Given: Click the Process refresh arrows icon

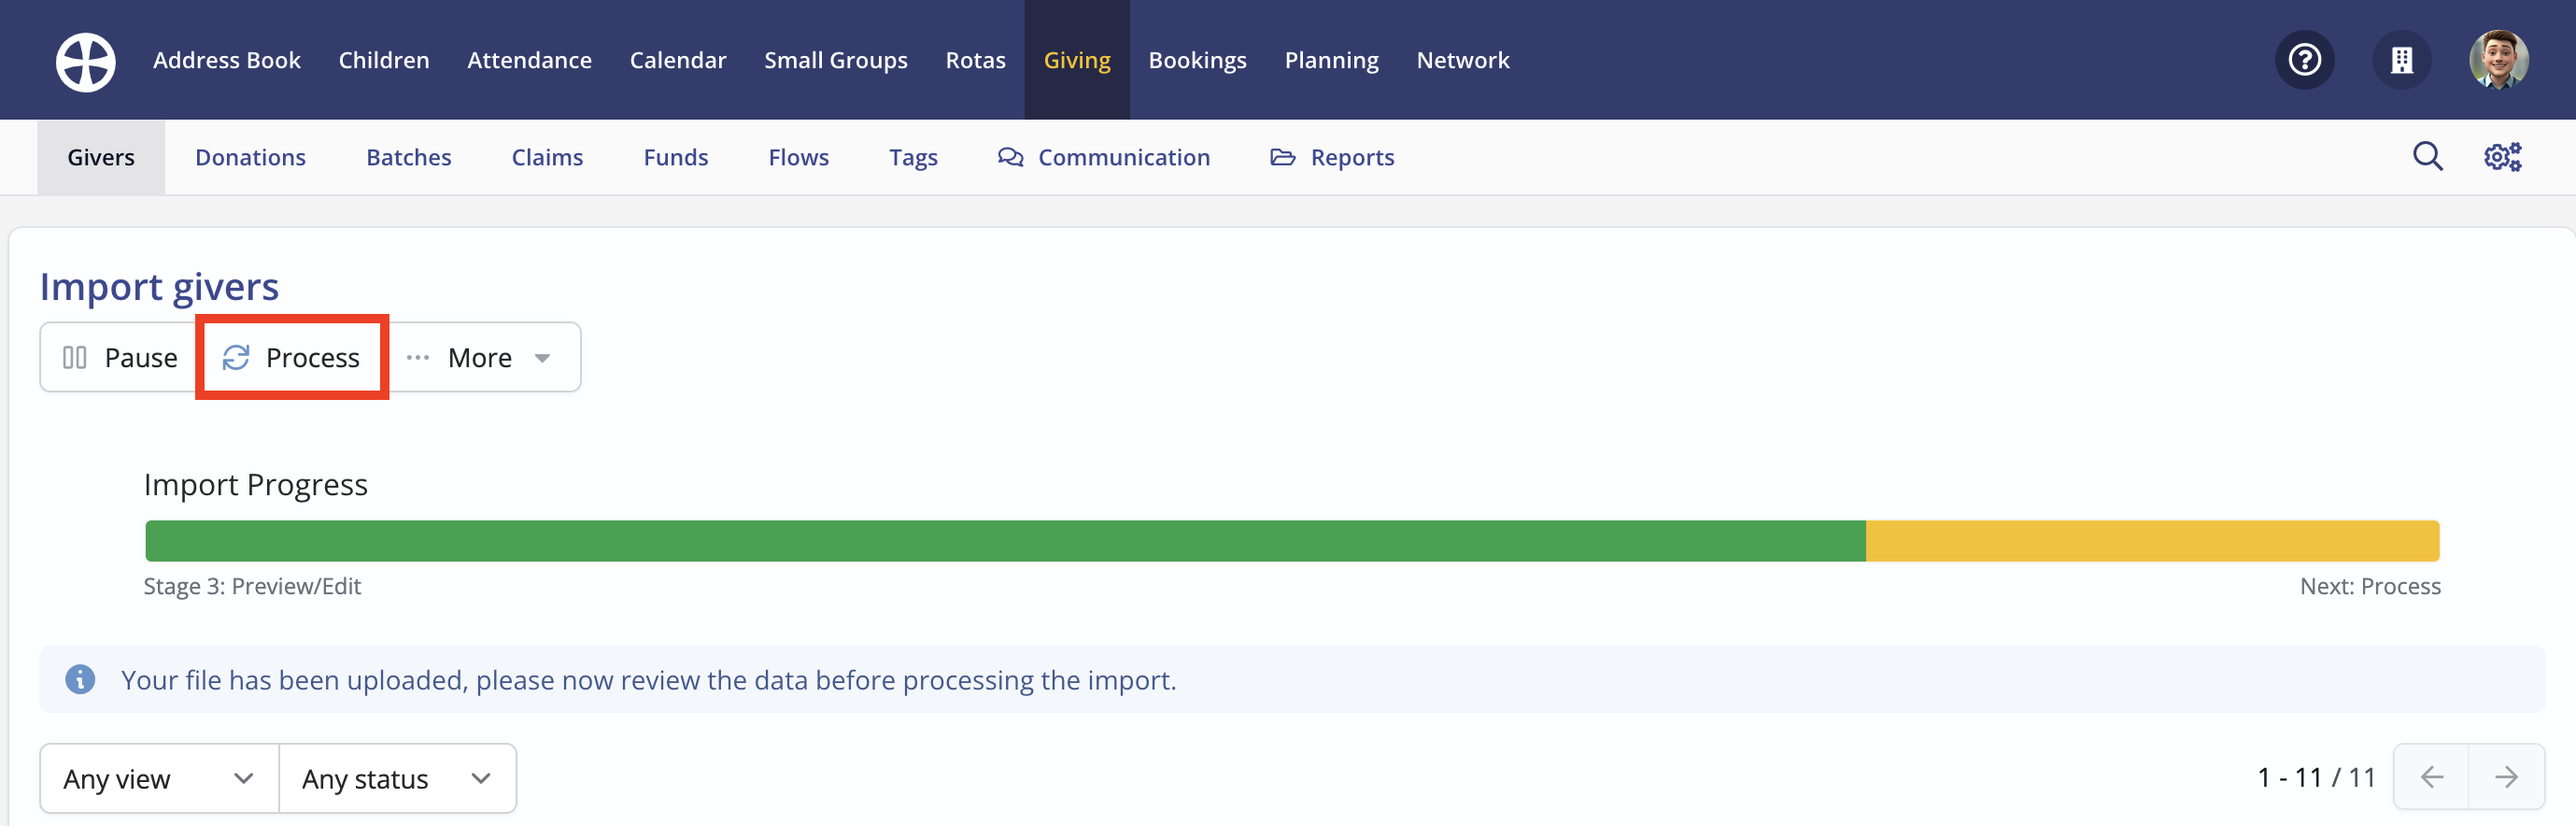Looking at the screenshot, I should pos(236,357).
